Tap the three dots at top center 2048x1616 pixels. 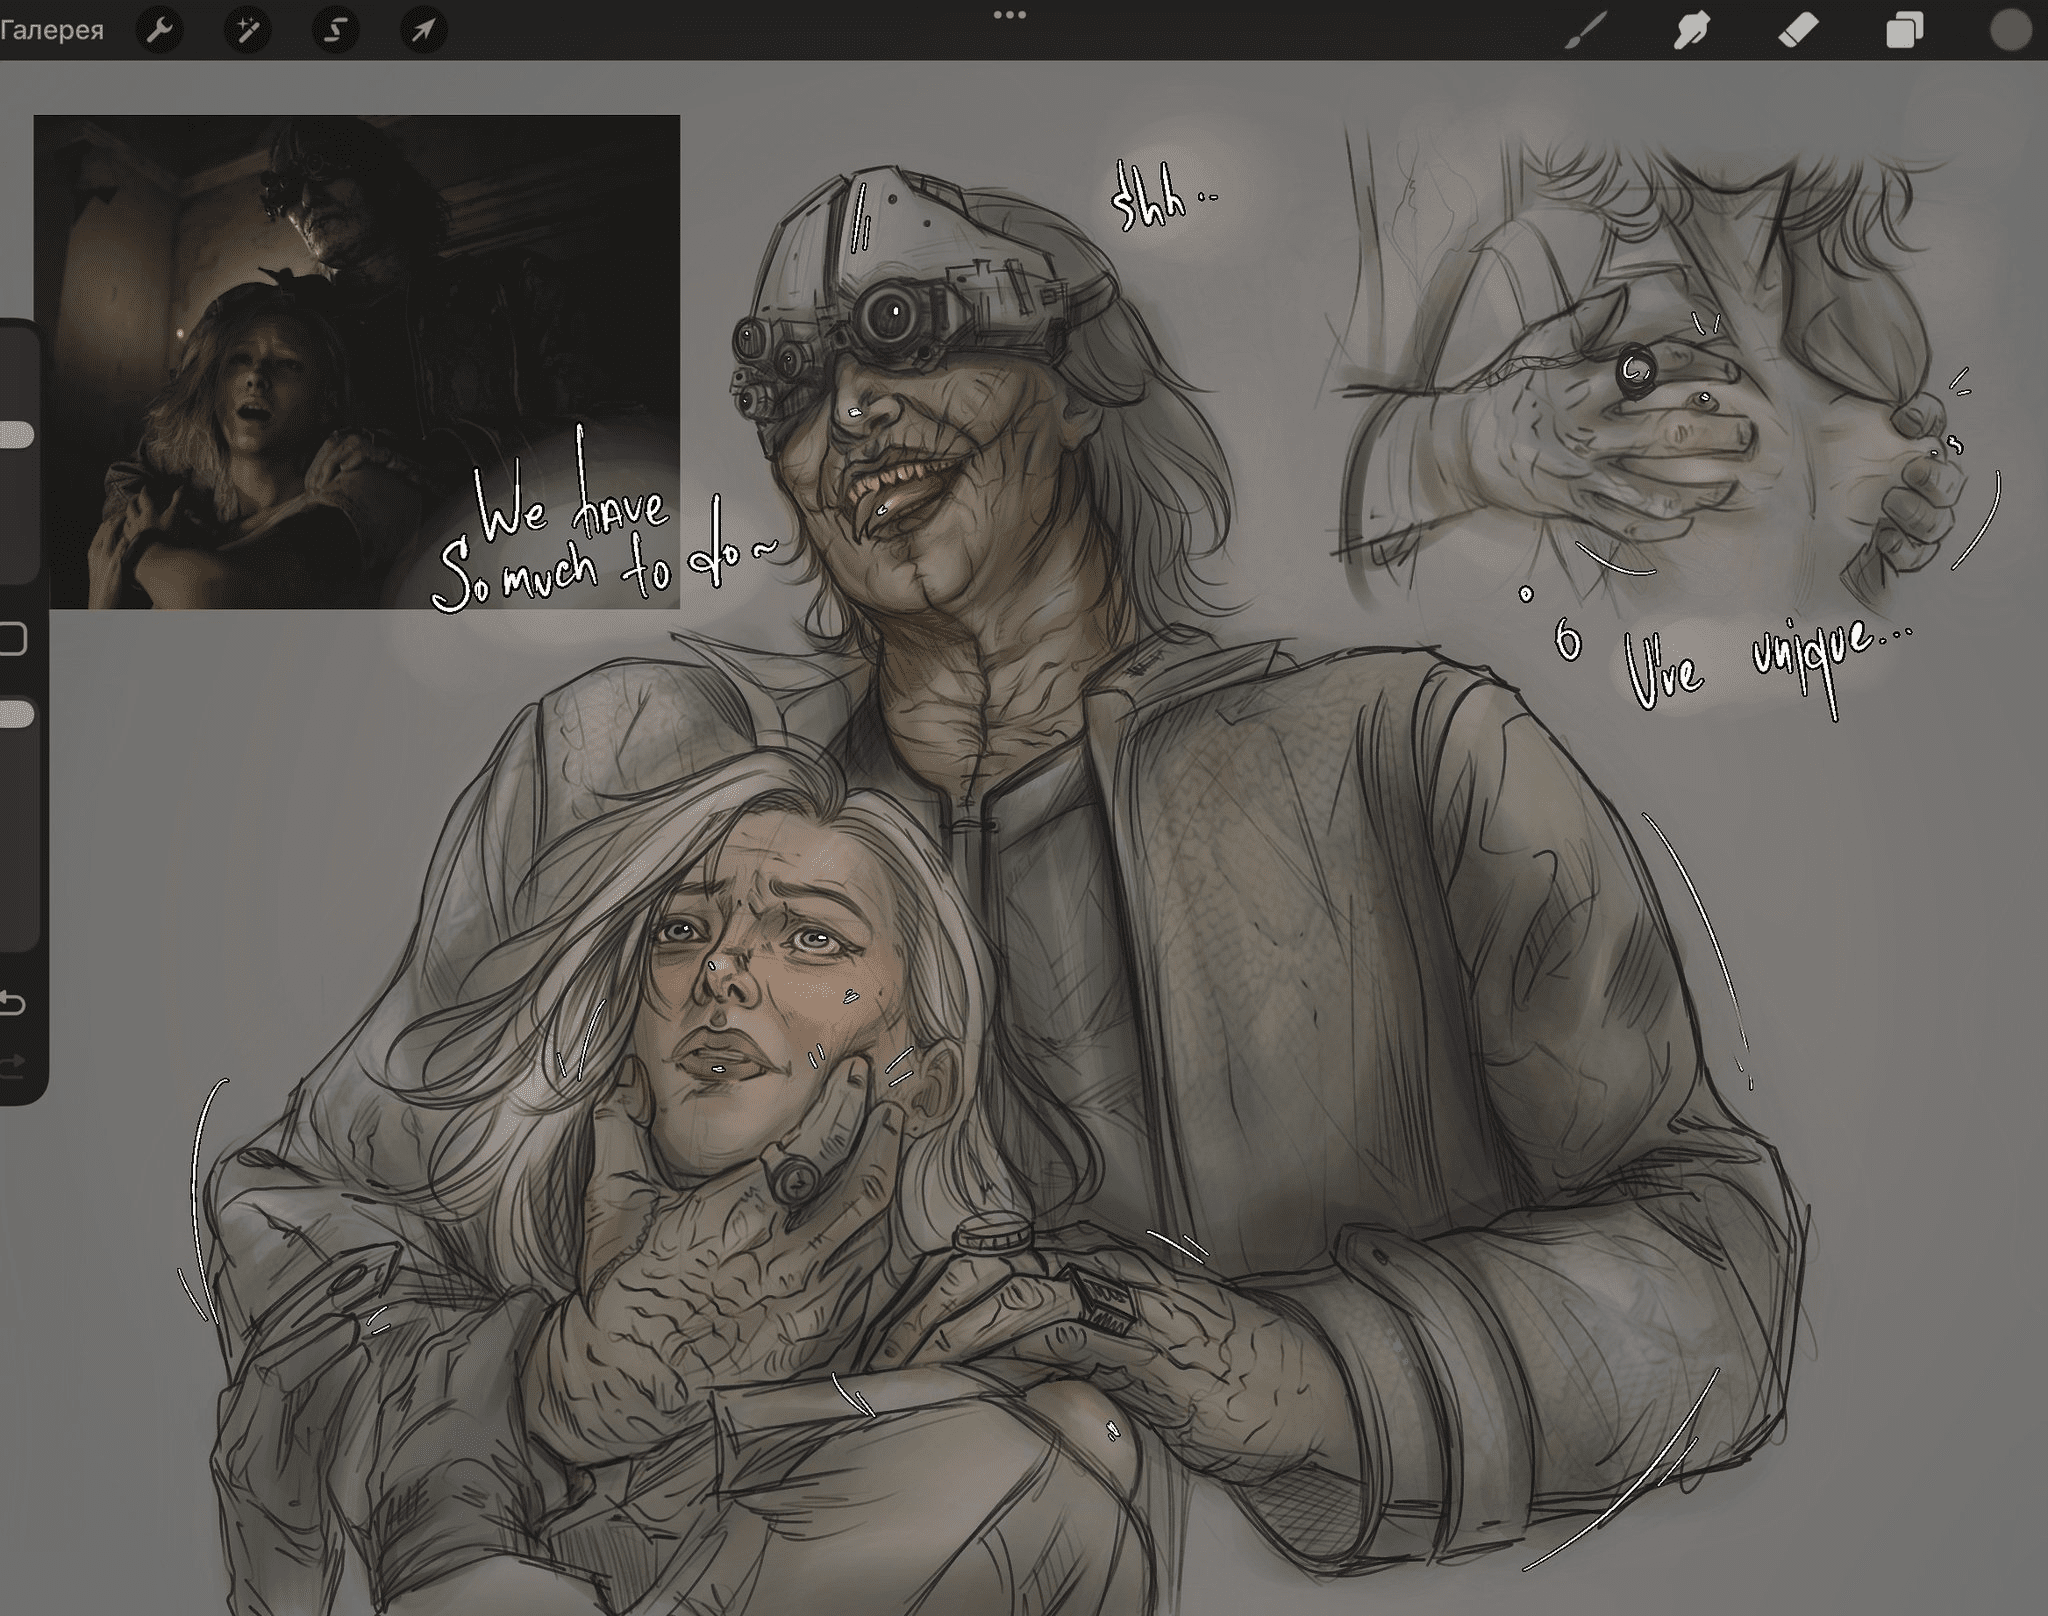1009,15
